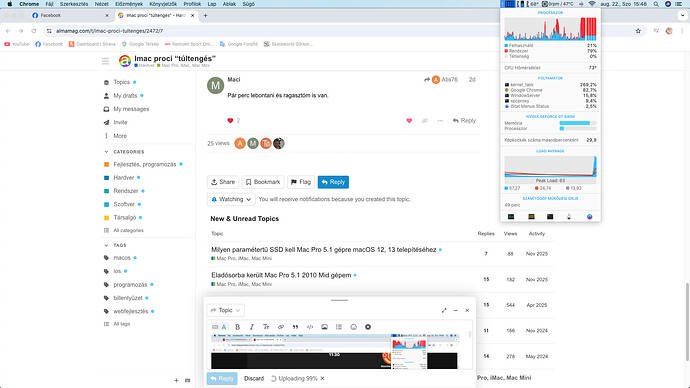Bookmark this page with star icon

(638, 31)
